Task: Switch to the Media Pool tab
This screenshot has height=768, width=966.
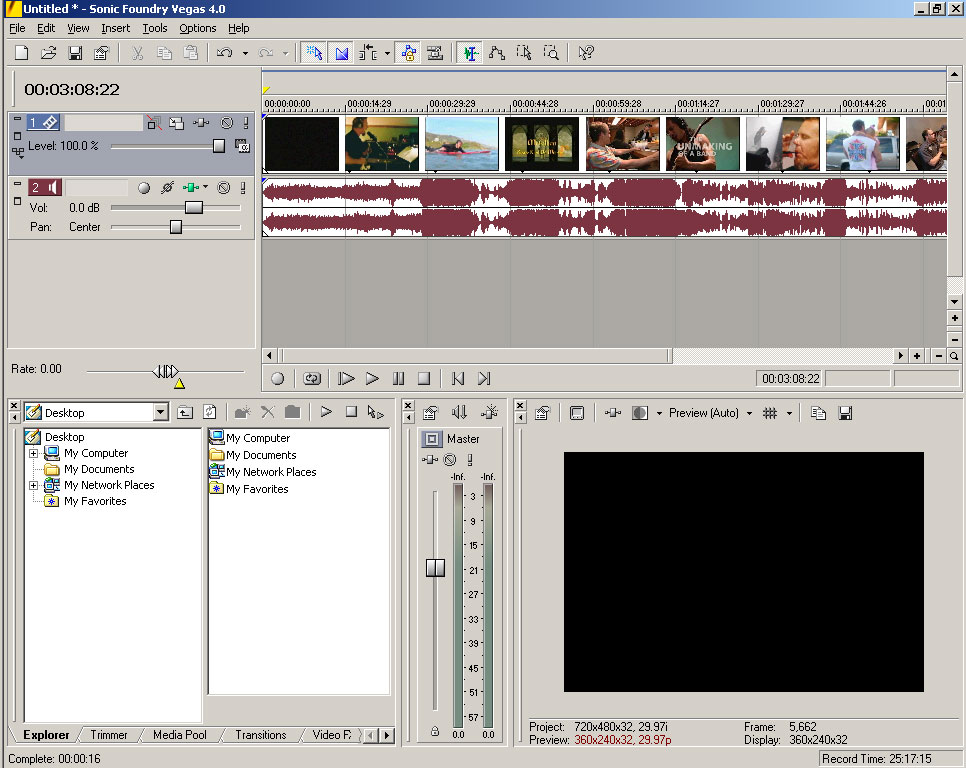Action: (x=180, y=735)
